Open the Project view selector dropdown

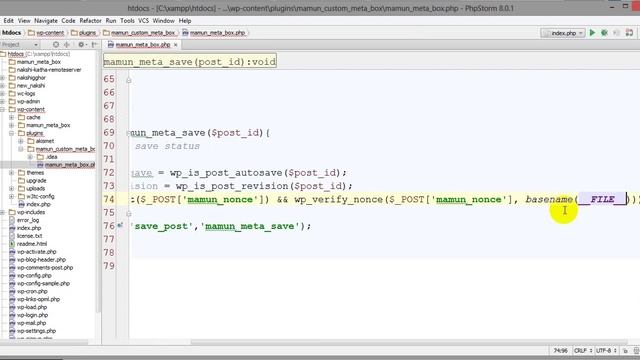pos(20,44)
